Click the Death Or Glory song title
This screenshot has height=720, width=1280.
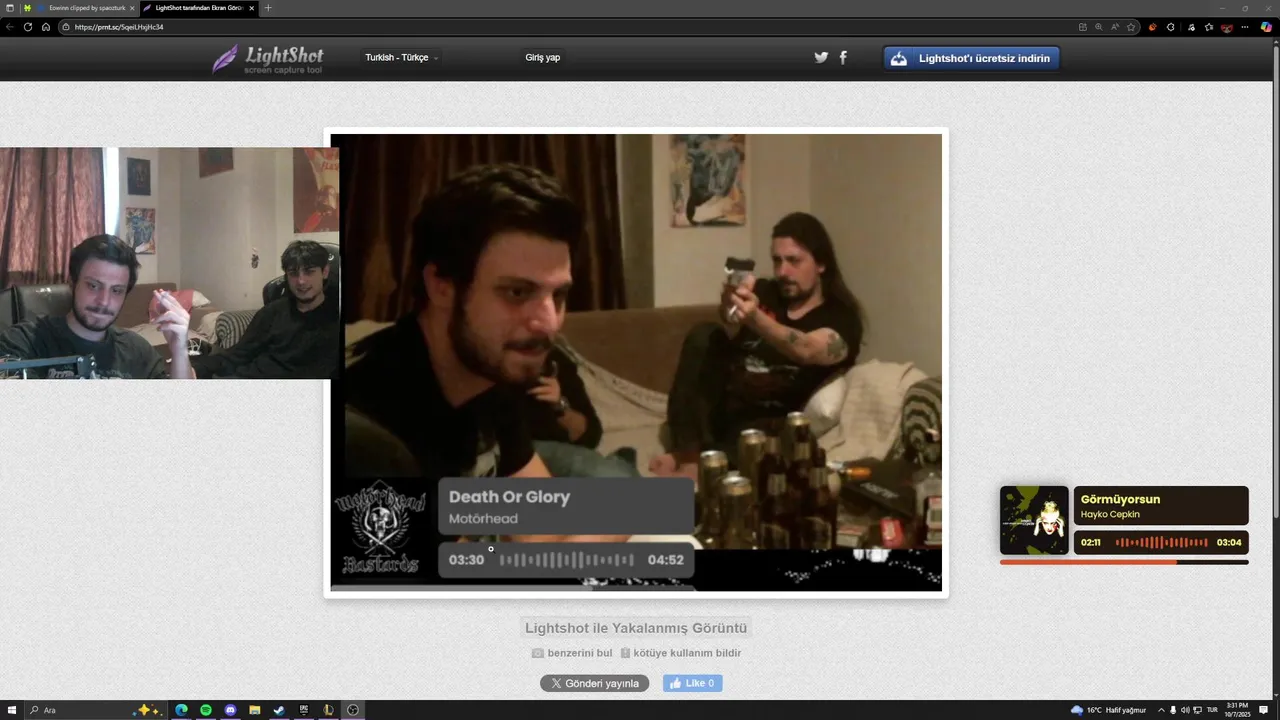click(x=509, y=497)
